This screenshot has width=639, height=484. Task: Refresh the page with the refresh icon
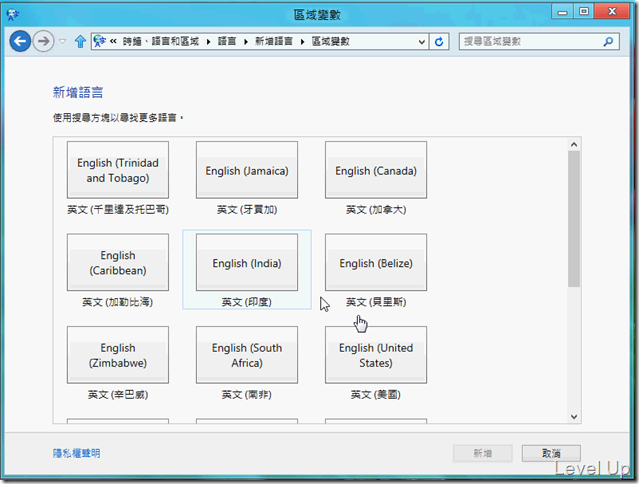pyautogui.click(x=439, y=42)
